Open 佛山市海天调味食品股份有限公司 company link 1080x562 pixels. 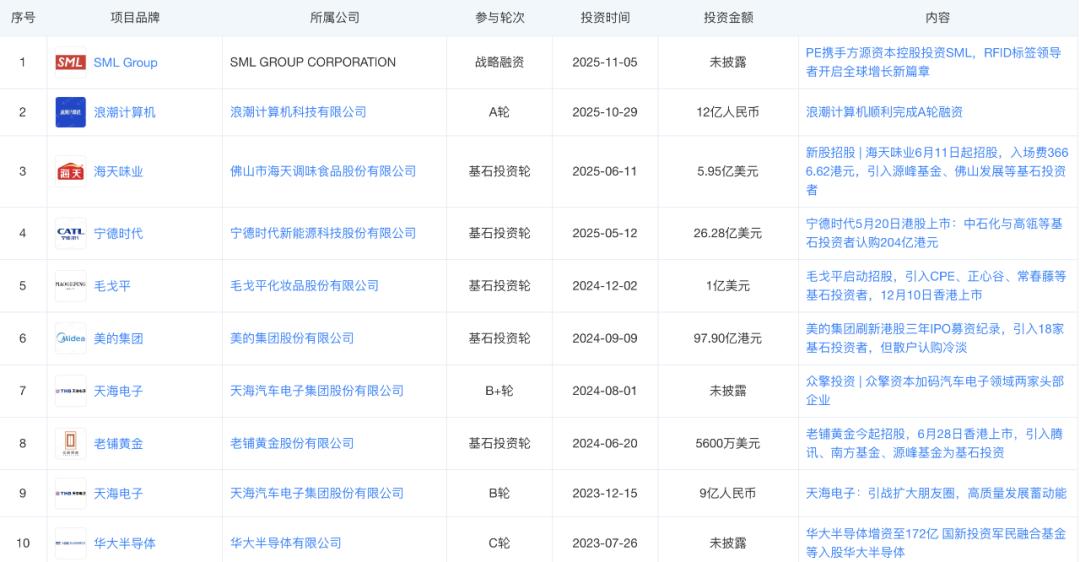pyautogui.click(x=323, y=172)
